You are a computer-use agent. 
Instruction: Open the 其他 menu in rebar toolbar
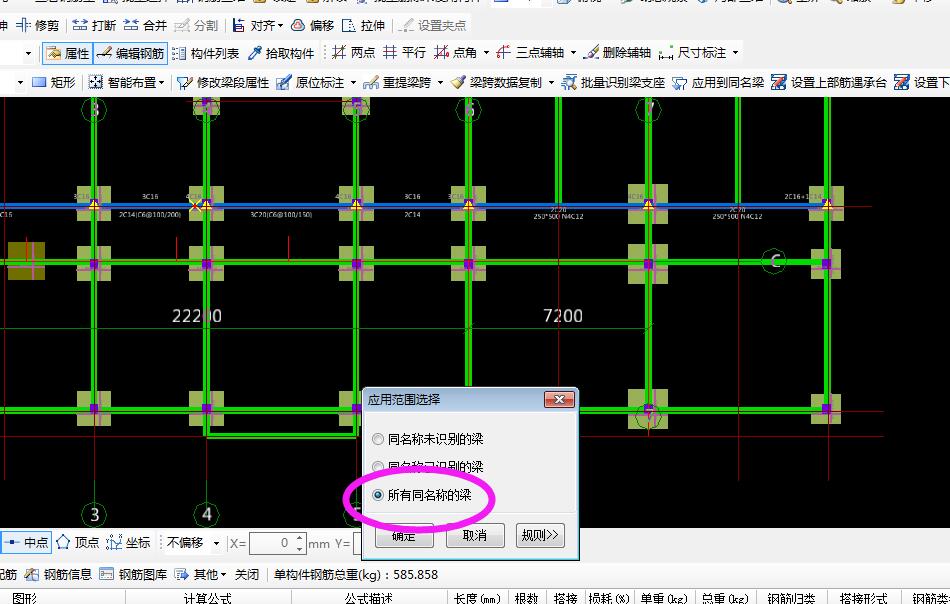[x=201, y=574]
